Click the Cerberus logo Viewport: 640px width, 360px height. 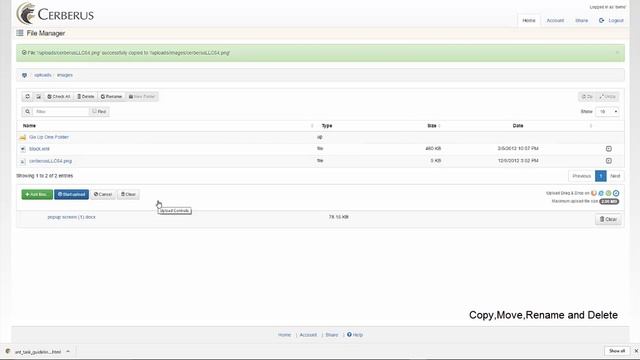coord(55,14)
